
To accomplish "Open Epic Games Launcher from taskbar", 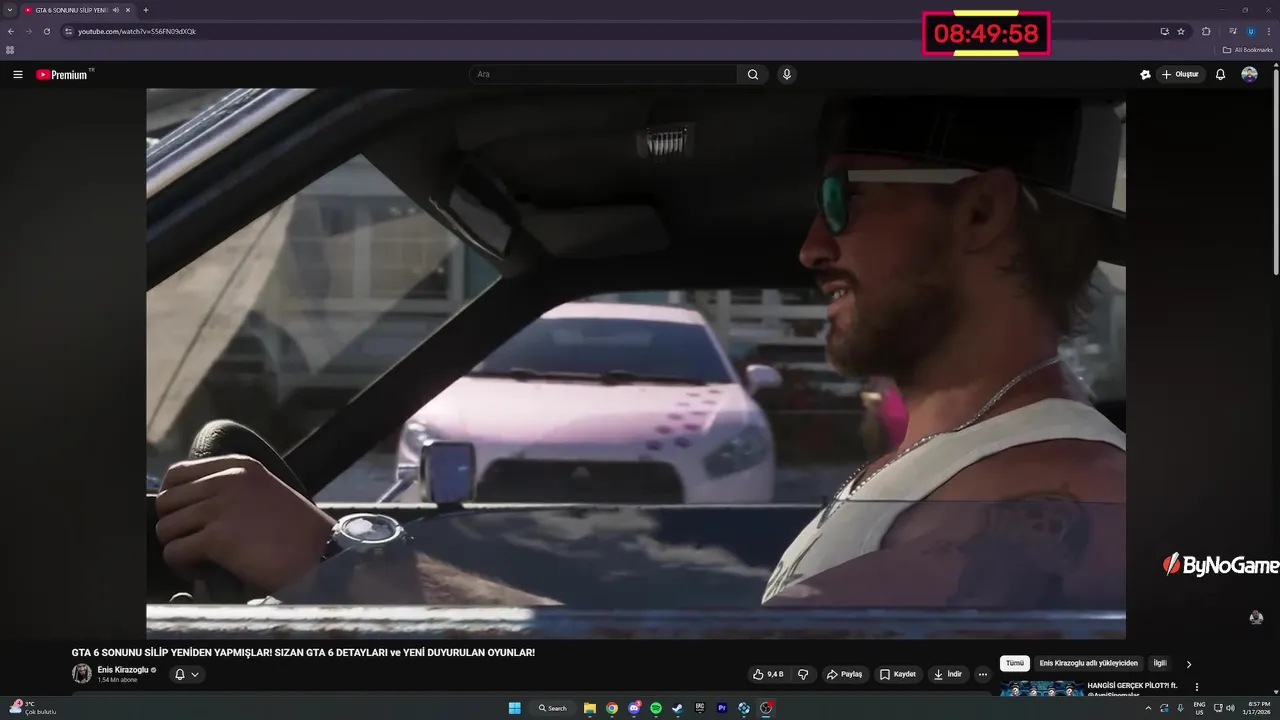I will pyautogui.click(x=700, y=708).
